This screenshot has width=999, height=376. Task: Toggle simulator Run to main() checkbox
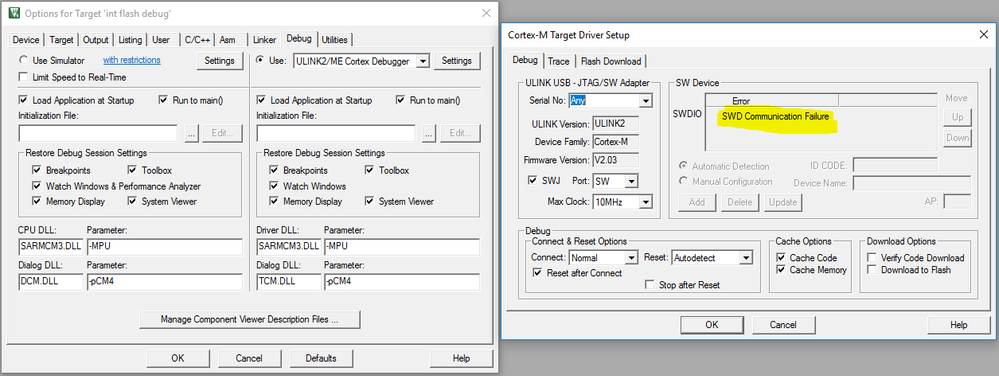click(x=163, y=100)
